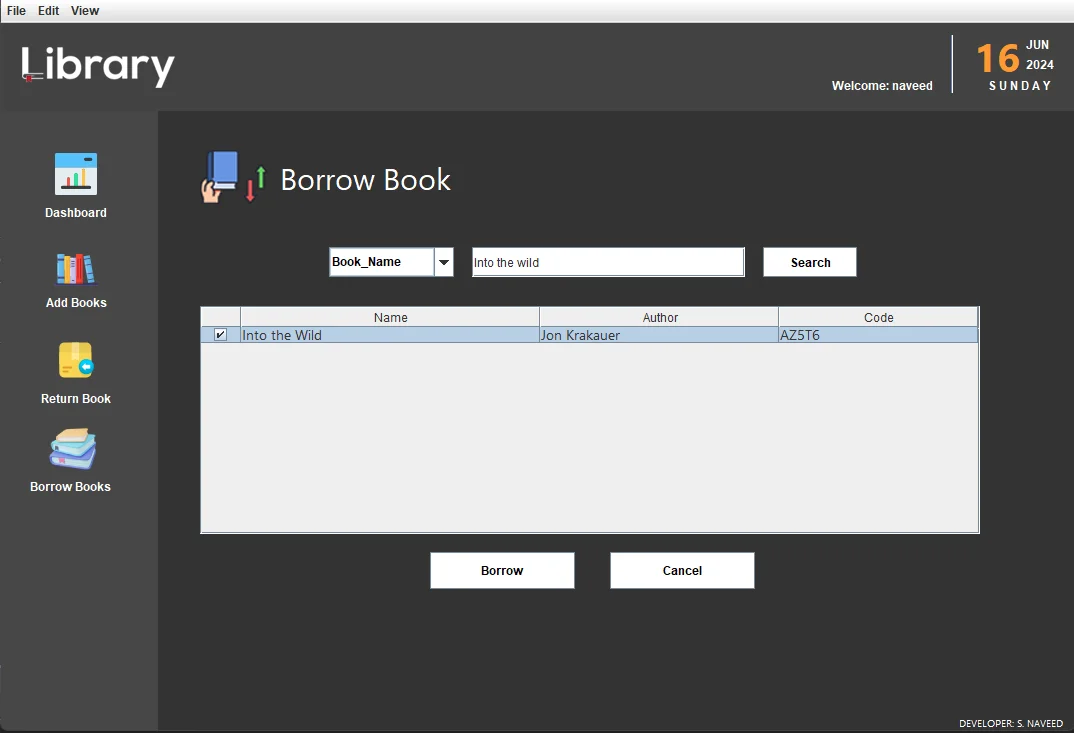Open the File menu
The height and width of the screenshot is (733, 1074).
tap(16, 11)
